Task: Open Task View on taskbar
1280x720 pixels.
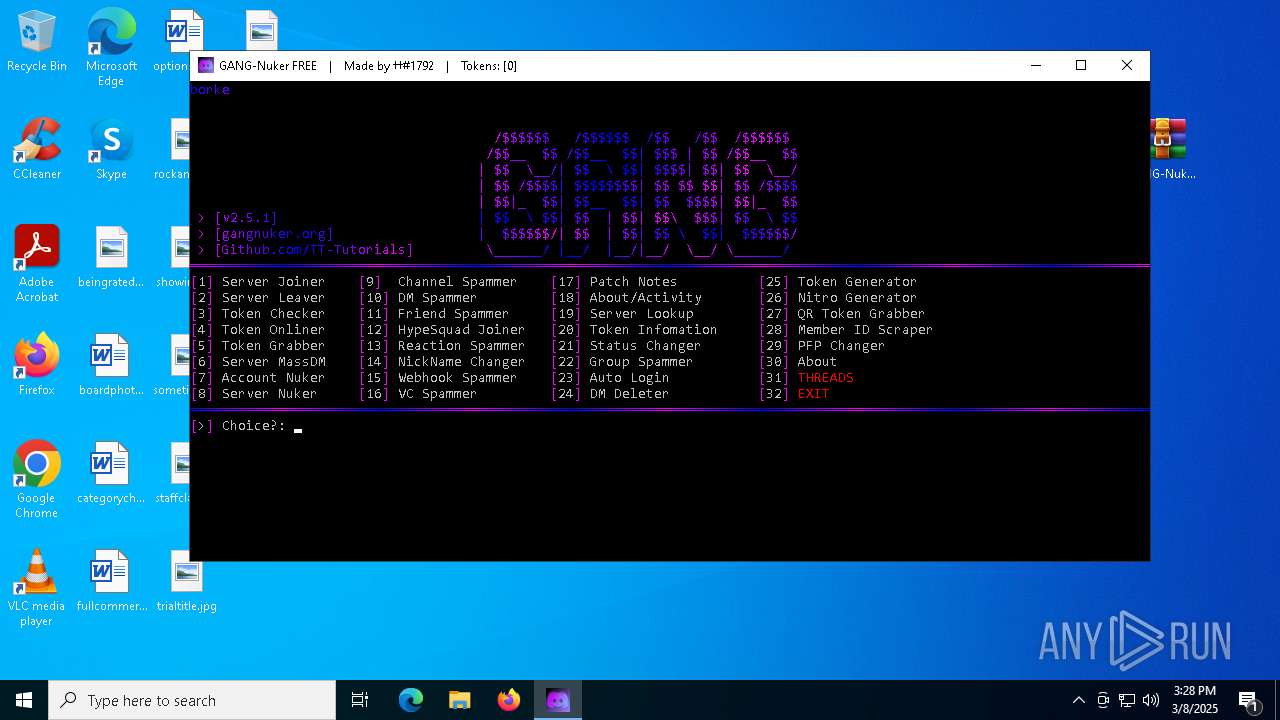Action: 360,700
